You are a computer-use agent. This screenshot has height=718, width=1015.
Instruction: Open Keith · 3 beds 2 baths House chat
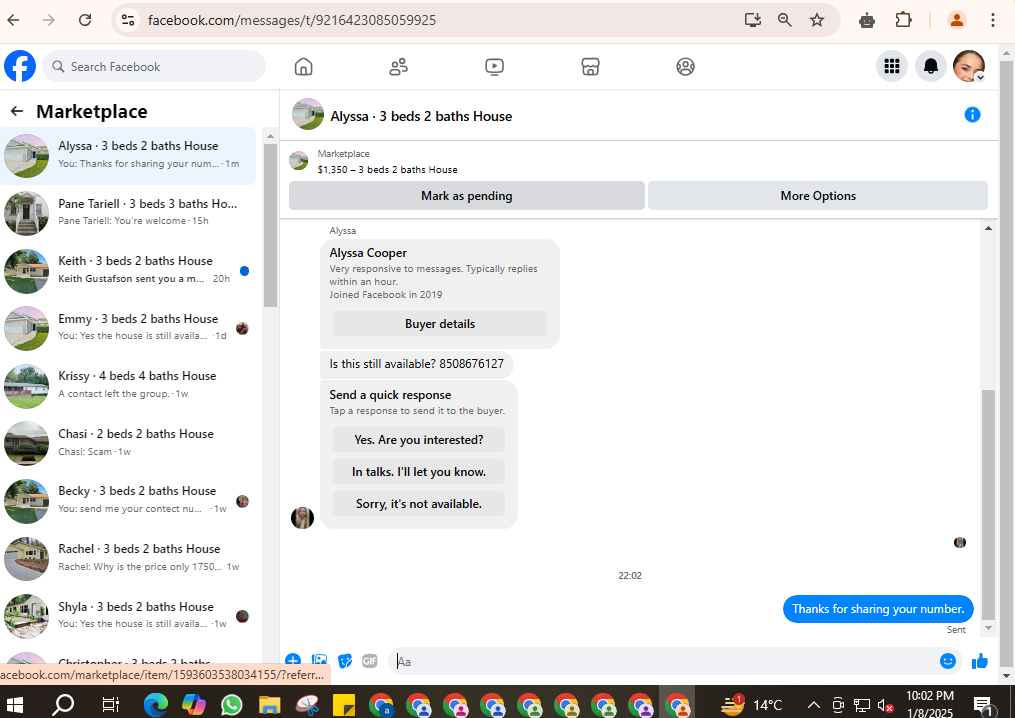[x=128, y=271]
